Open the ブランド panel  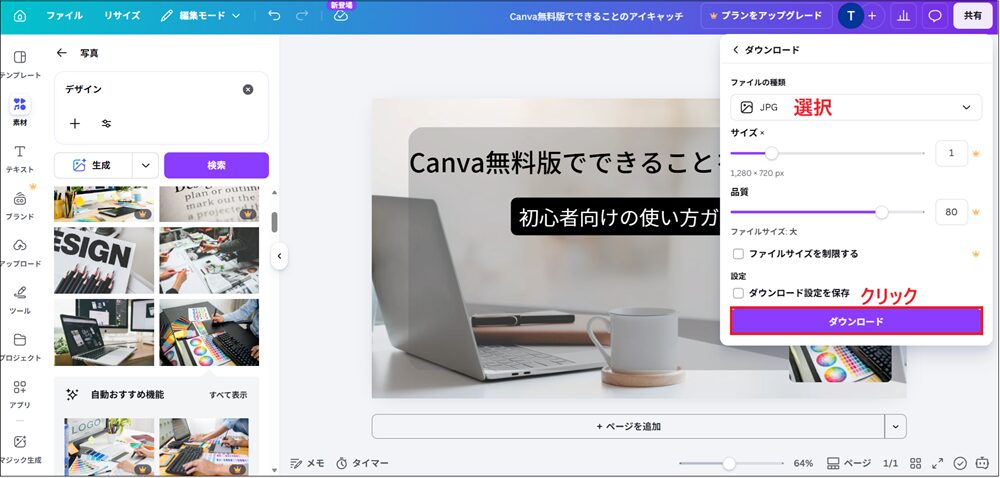tap(20, 205)
